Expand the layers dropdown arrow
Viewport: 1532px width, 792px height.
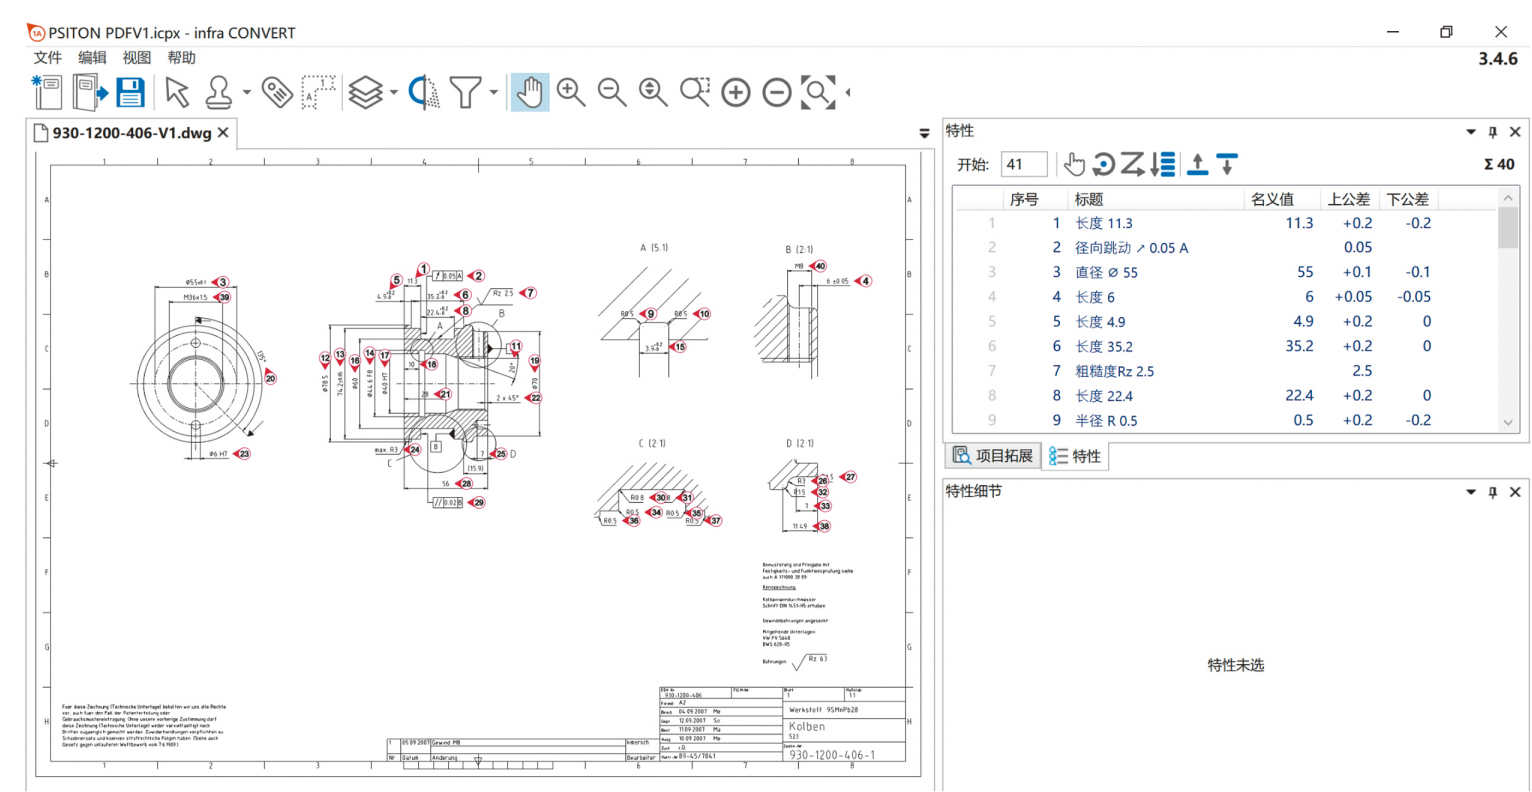click(x=393, y=93)
